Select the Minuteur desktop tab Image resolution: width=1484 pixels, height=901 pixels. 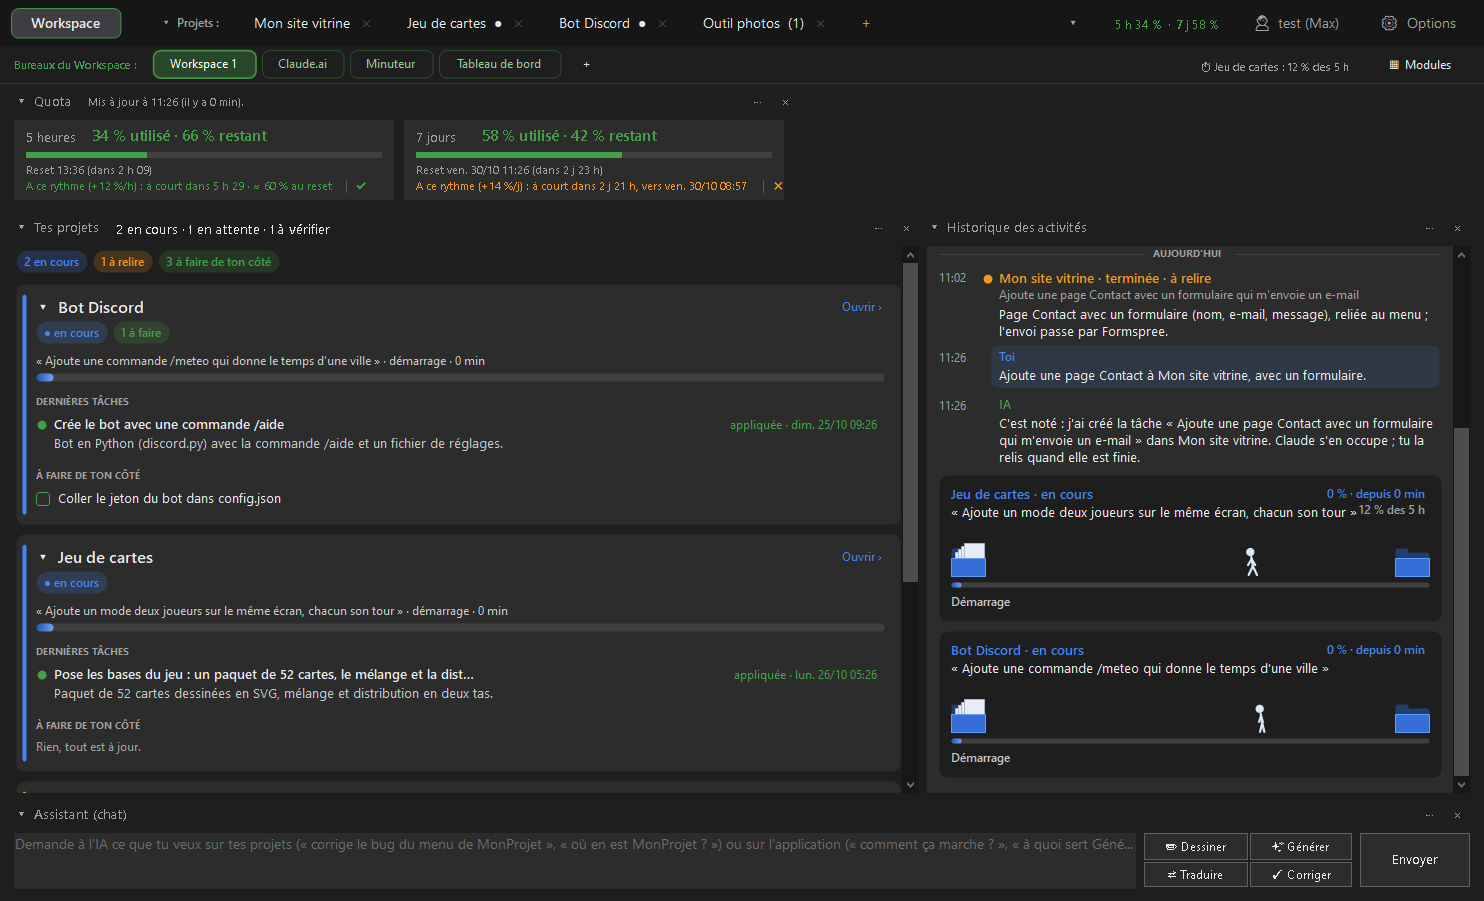(x=391, y=64)
